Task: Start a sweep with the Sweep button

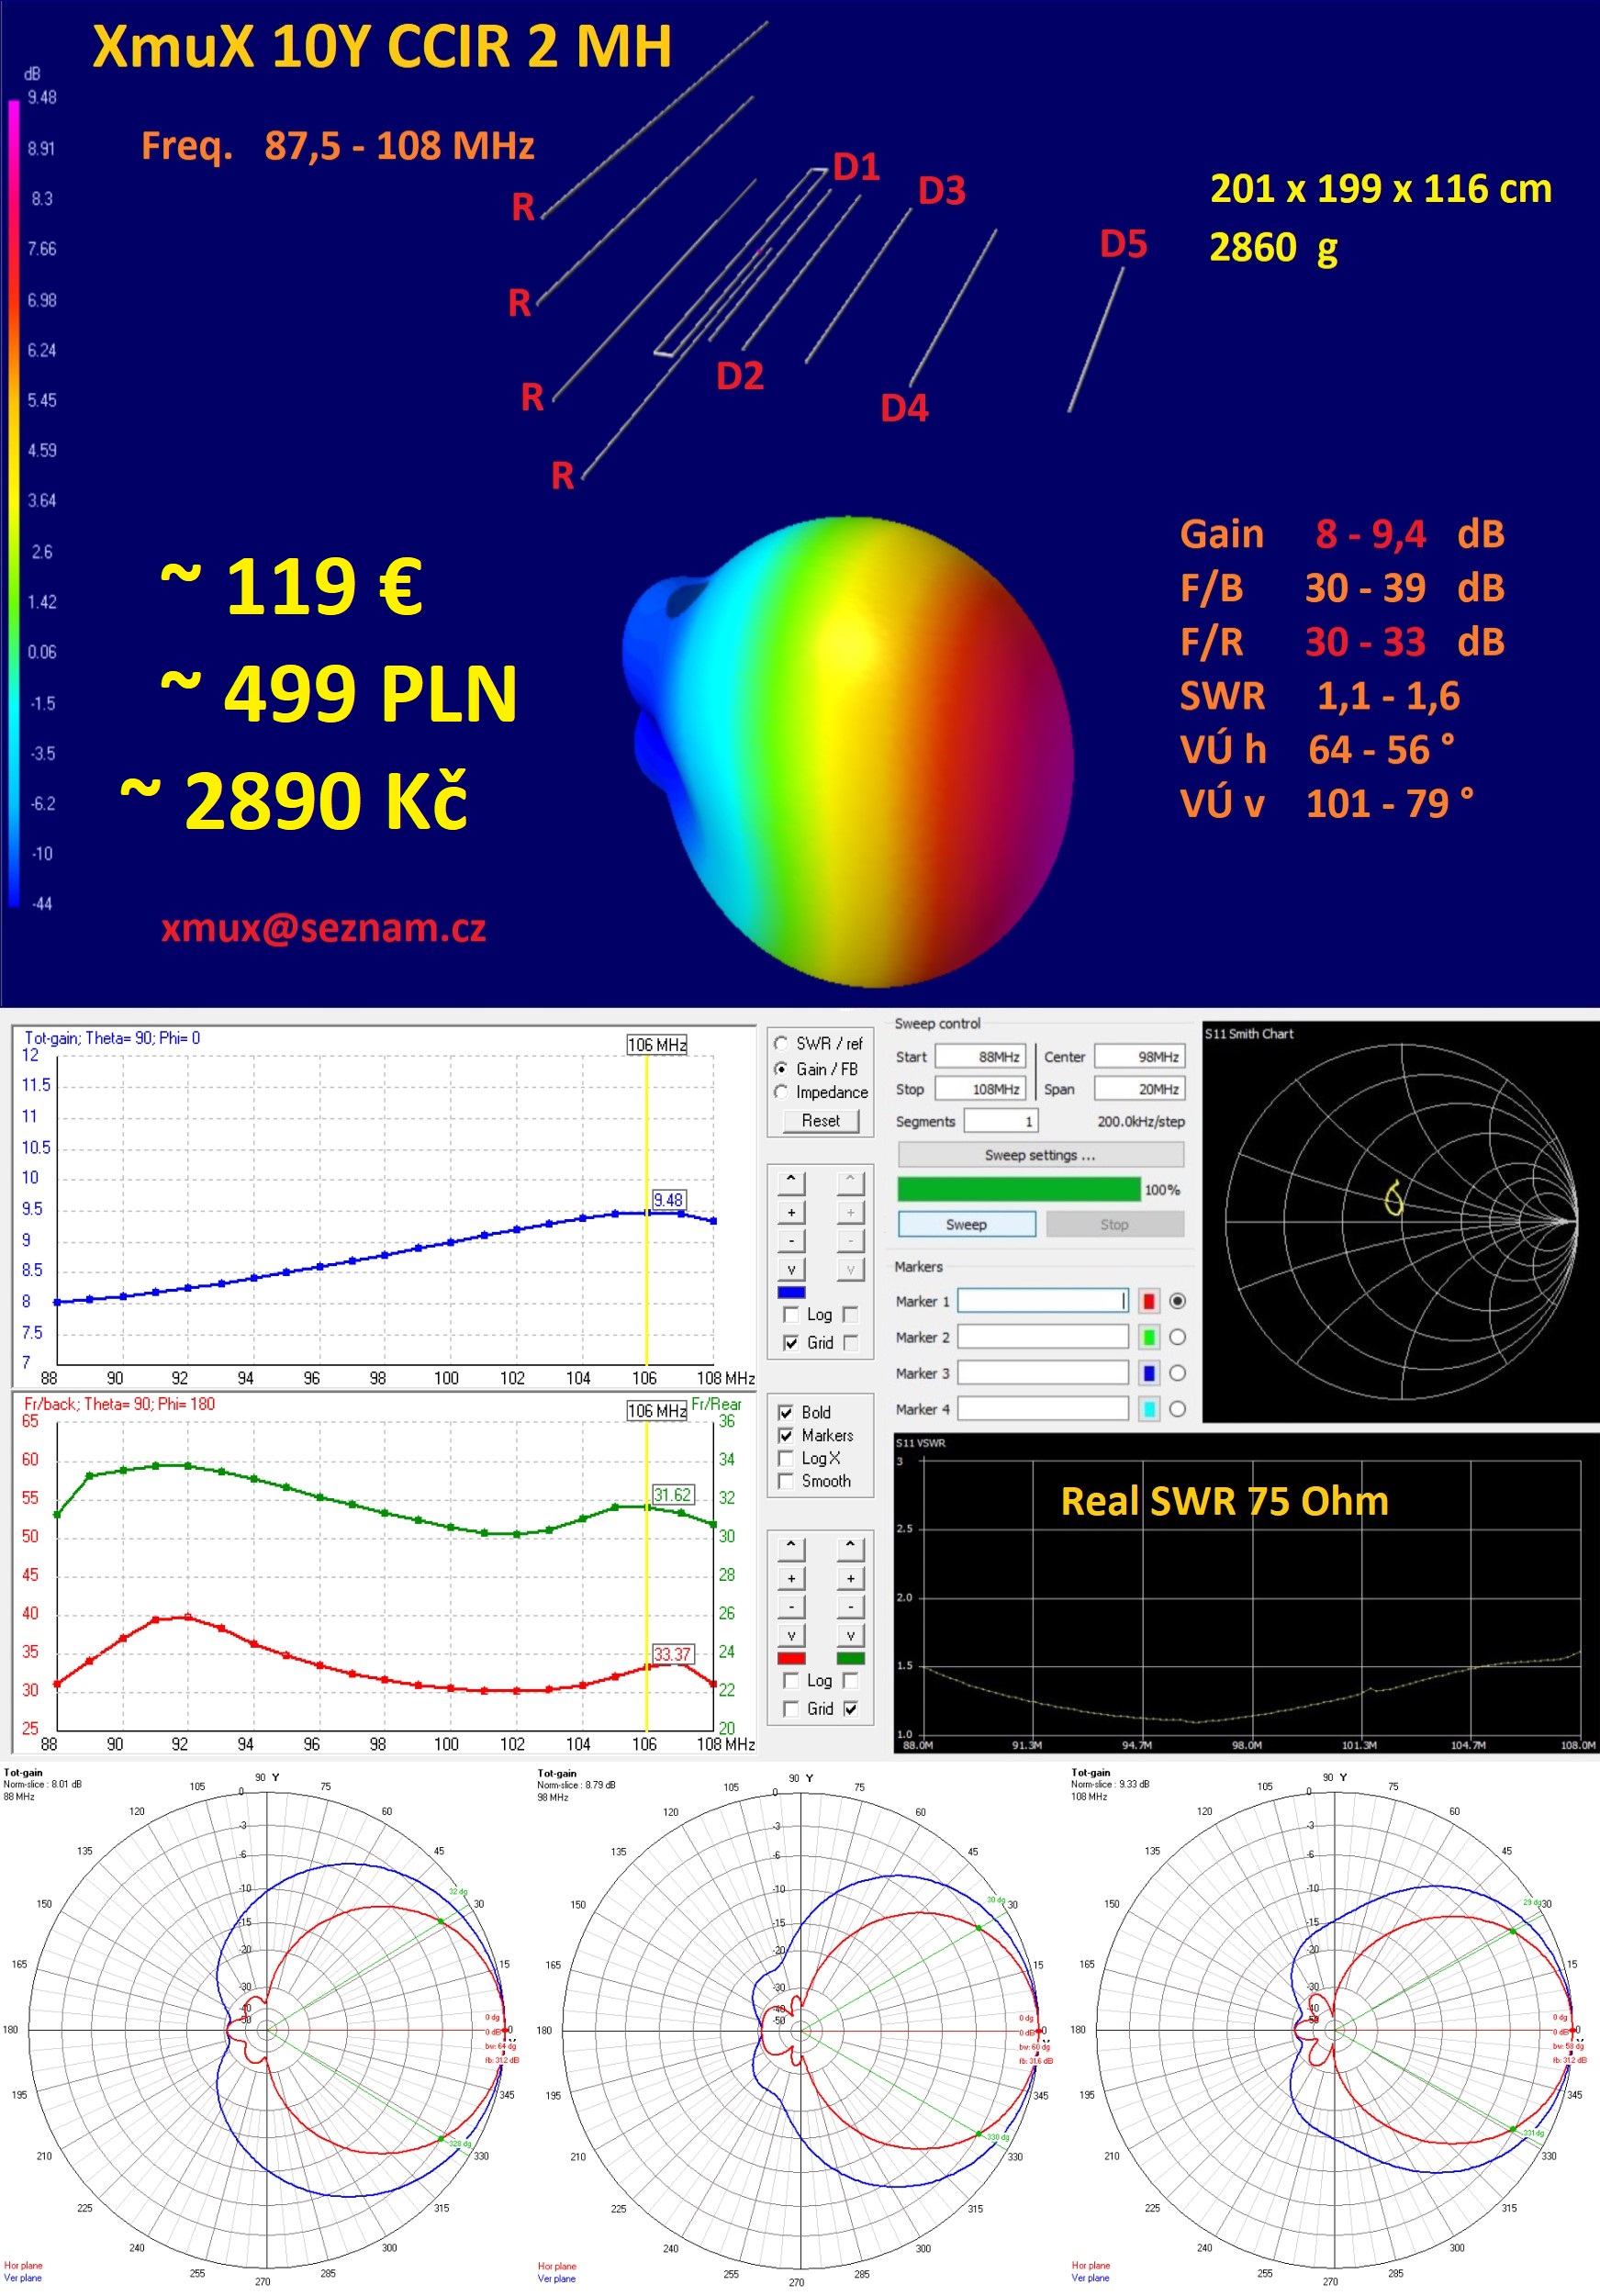Action: (x=967, y=1224)
